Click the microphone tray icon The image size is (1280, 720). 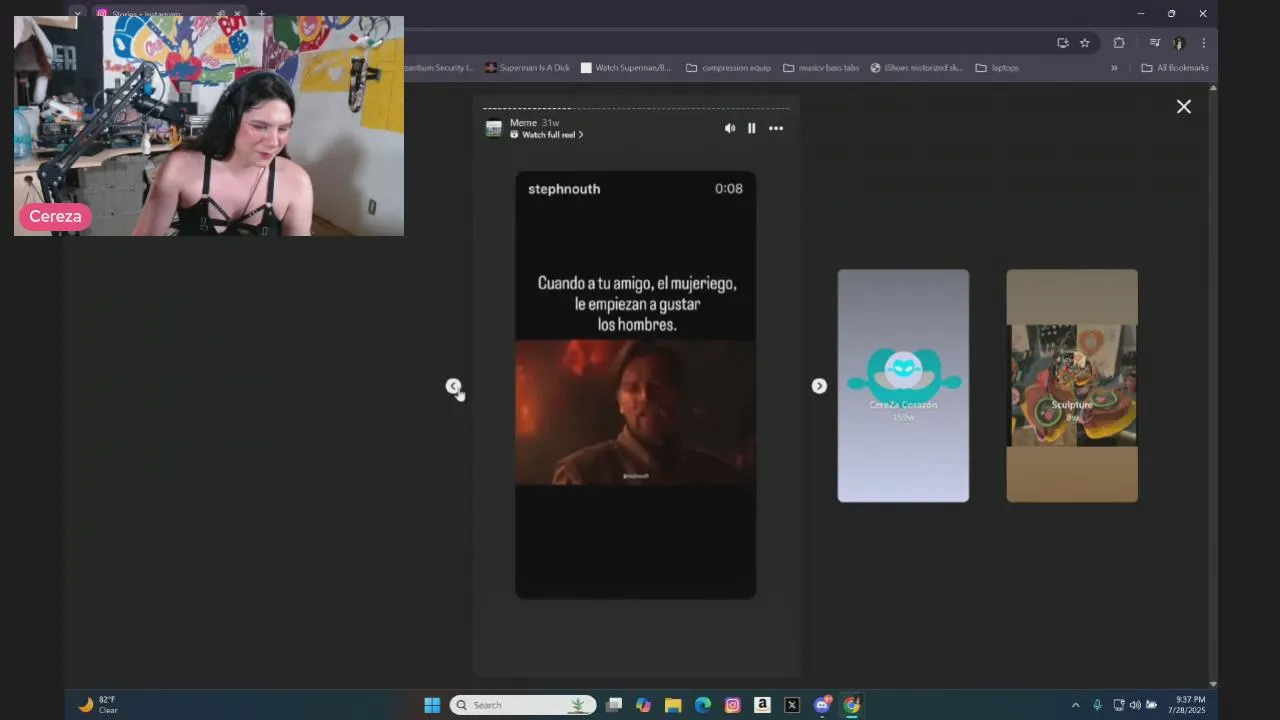tap(1097, 705)
